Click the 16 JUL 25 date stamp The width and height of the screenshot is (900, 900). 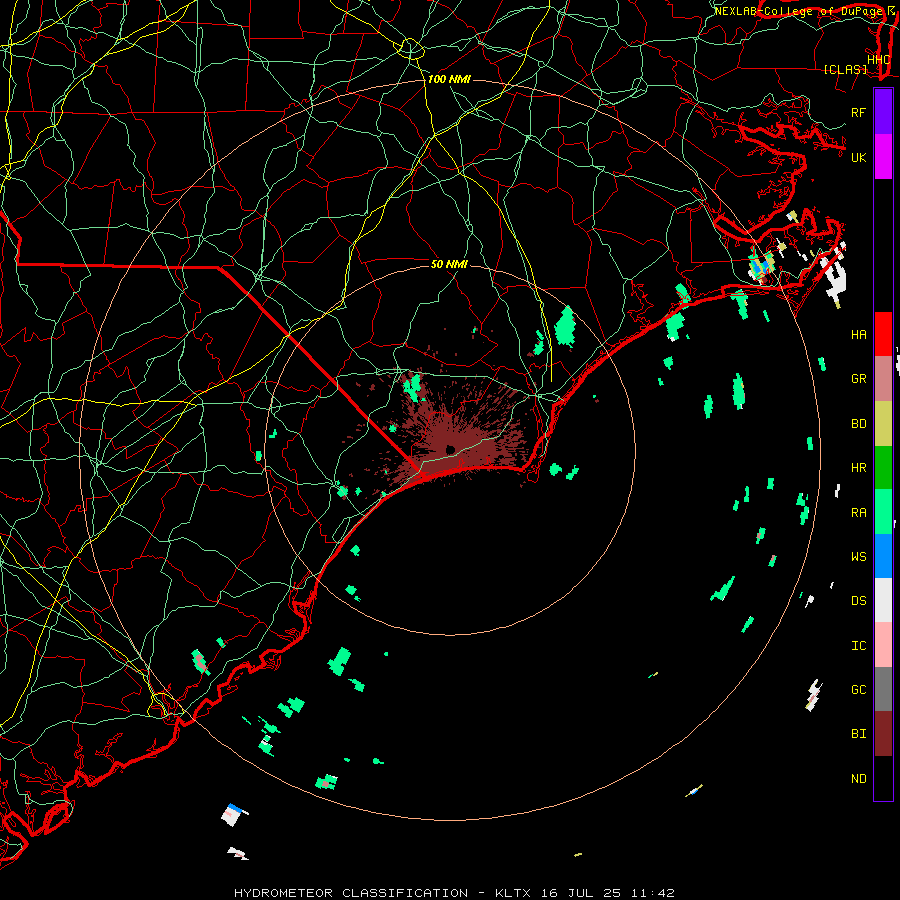click(580, 893)
